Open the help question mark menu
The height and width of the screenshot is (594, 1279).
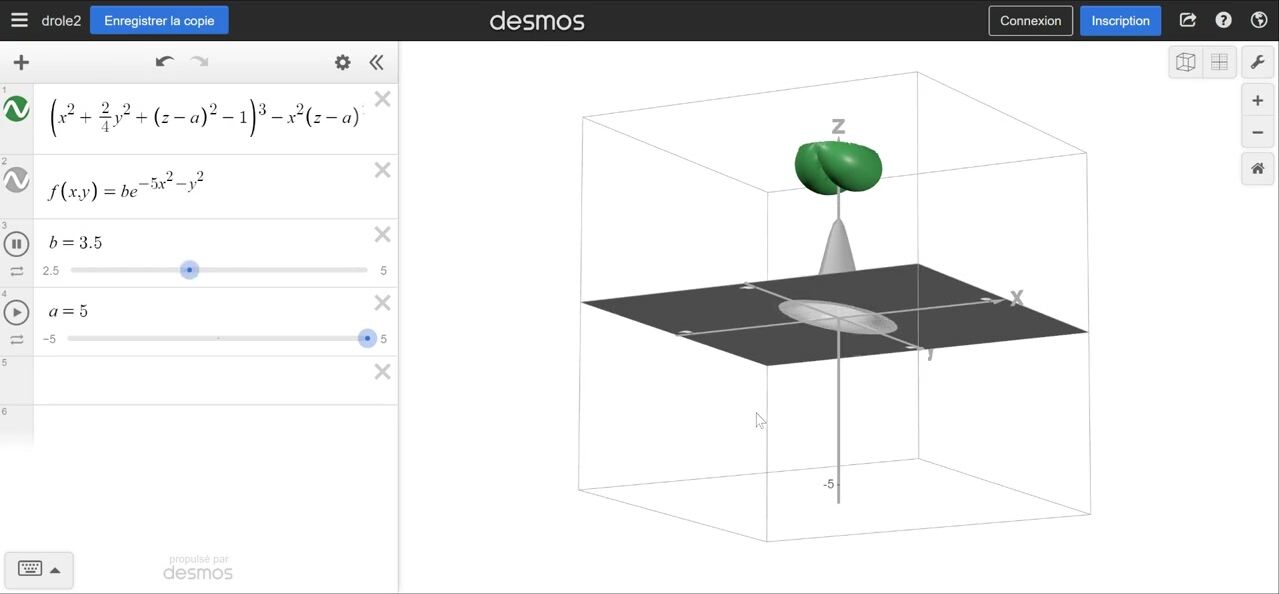pyautogui.click(x=1223, y=20)
